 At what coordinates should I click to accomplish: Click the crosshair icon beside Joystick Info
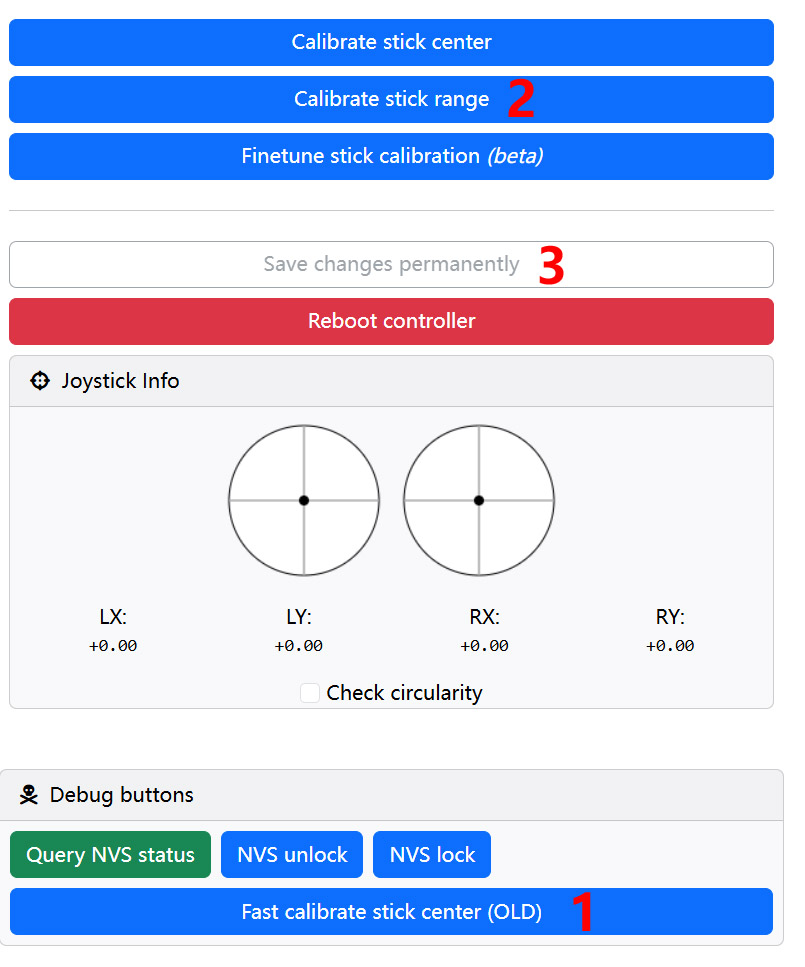tap(40, 381)
